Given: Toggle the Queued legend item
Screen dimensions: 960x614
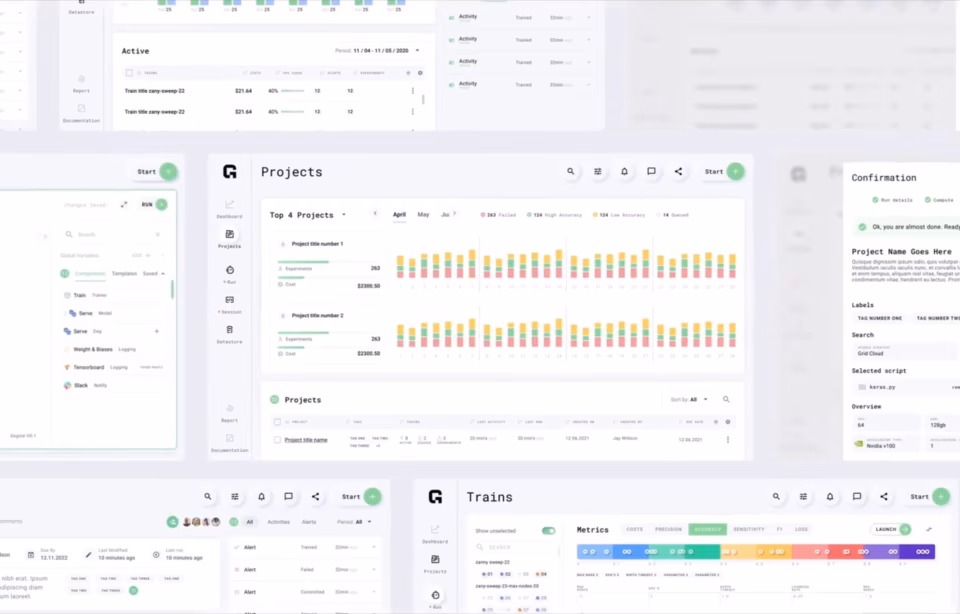Looking at the screenshot, I should click(672, 215).
